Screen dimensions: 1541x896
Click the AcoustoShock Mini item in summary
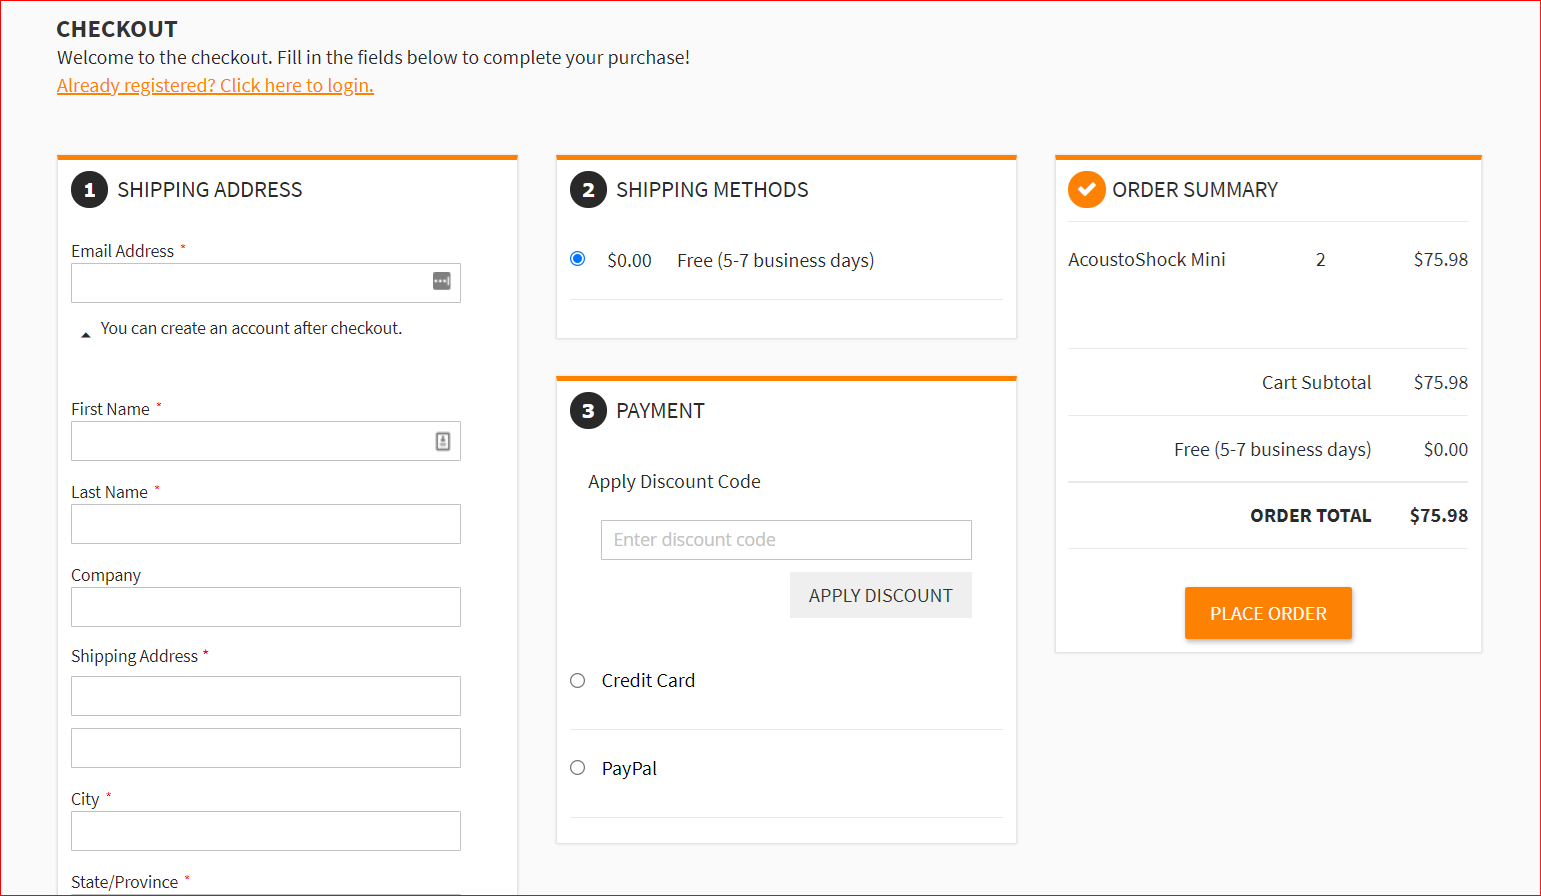pos(1146,260)
